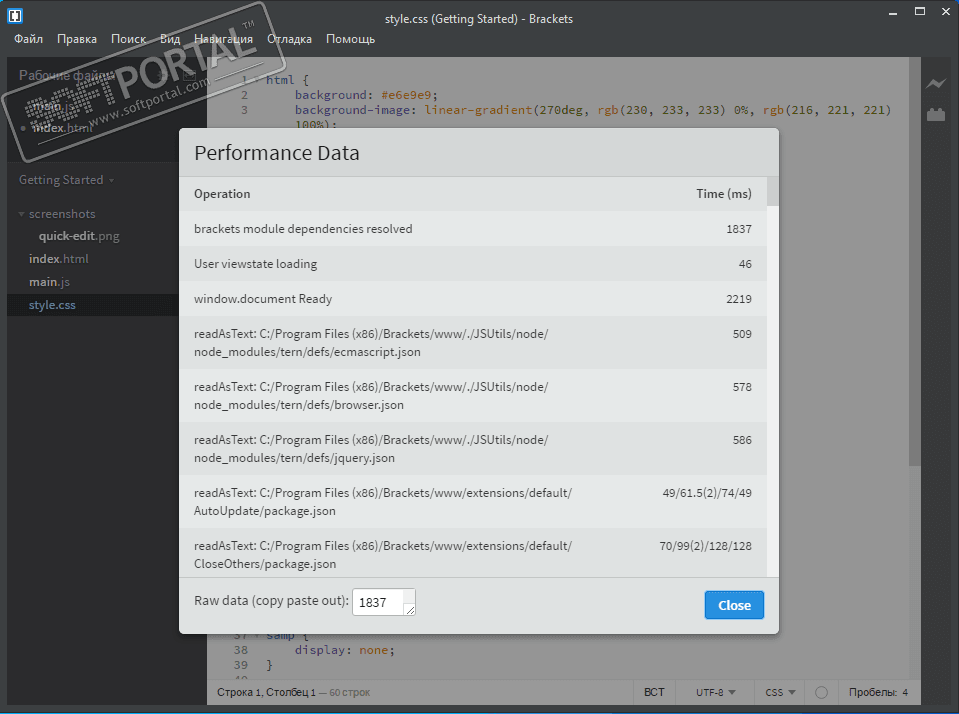The height and width of the screenshot is (714, 959).
Task: Click the Live Preview lightning icon
Action: [x=935, y=84]
